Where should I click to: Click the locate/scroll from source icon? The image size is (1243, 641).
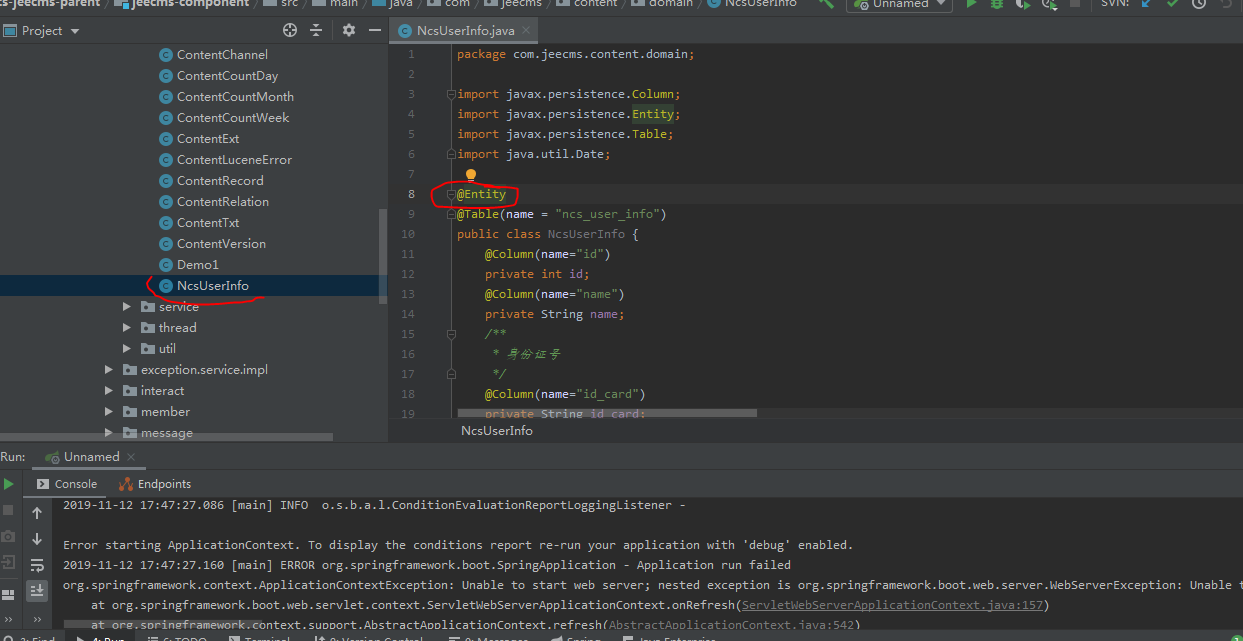coord(290,31)
